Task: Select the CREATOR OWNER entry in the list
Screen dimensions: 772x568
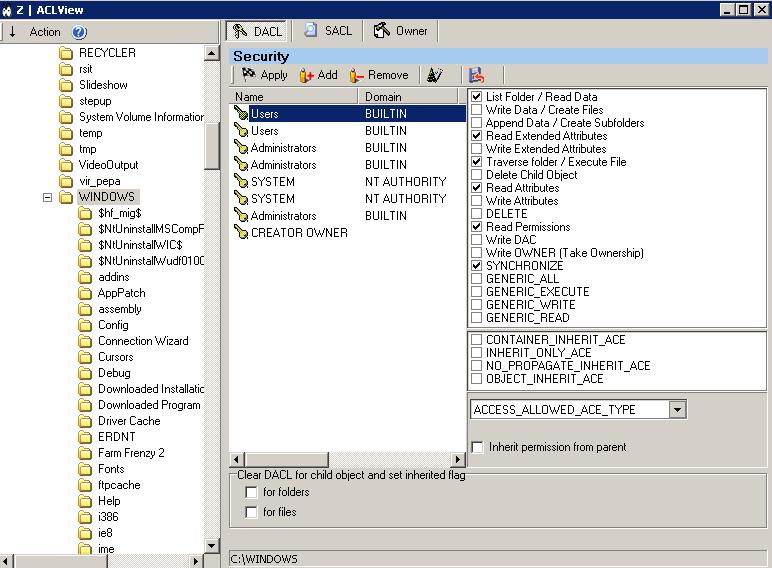Action: pos(298,233)
